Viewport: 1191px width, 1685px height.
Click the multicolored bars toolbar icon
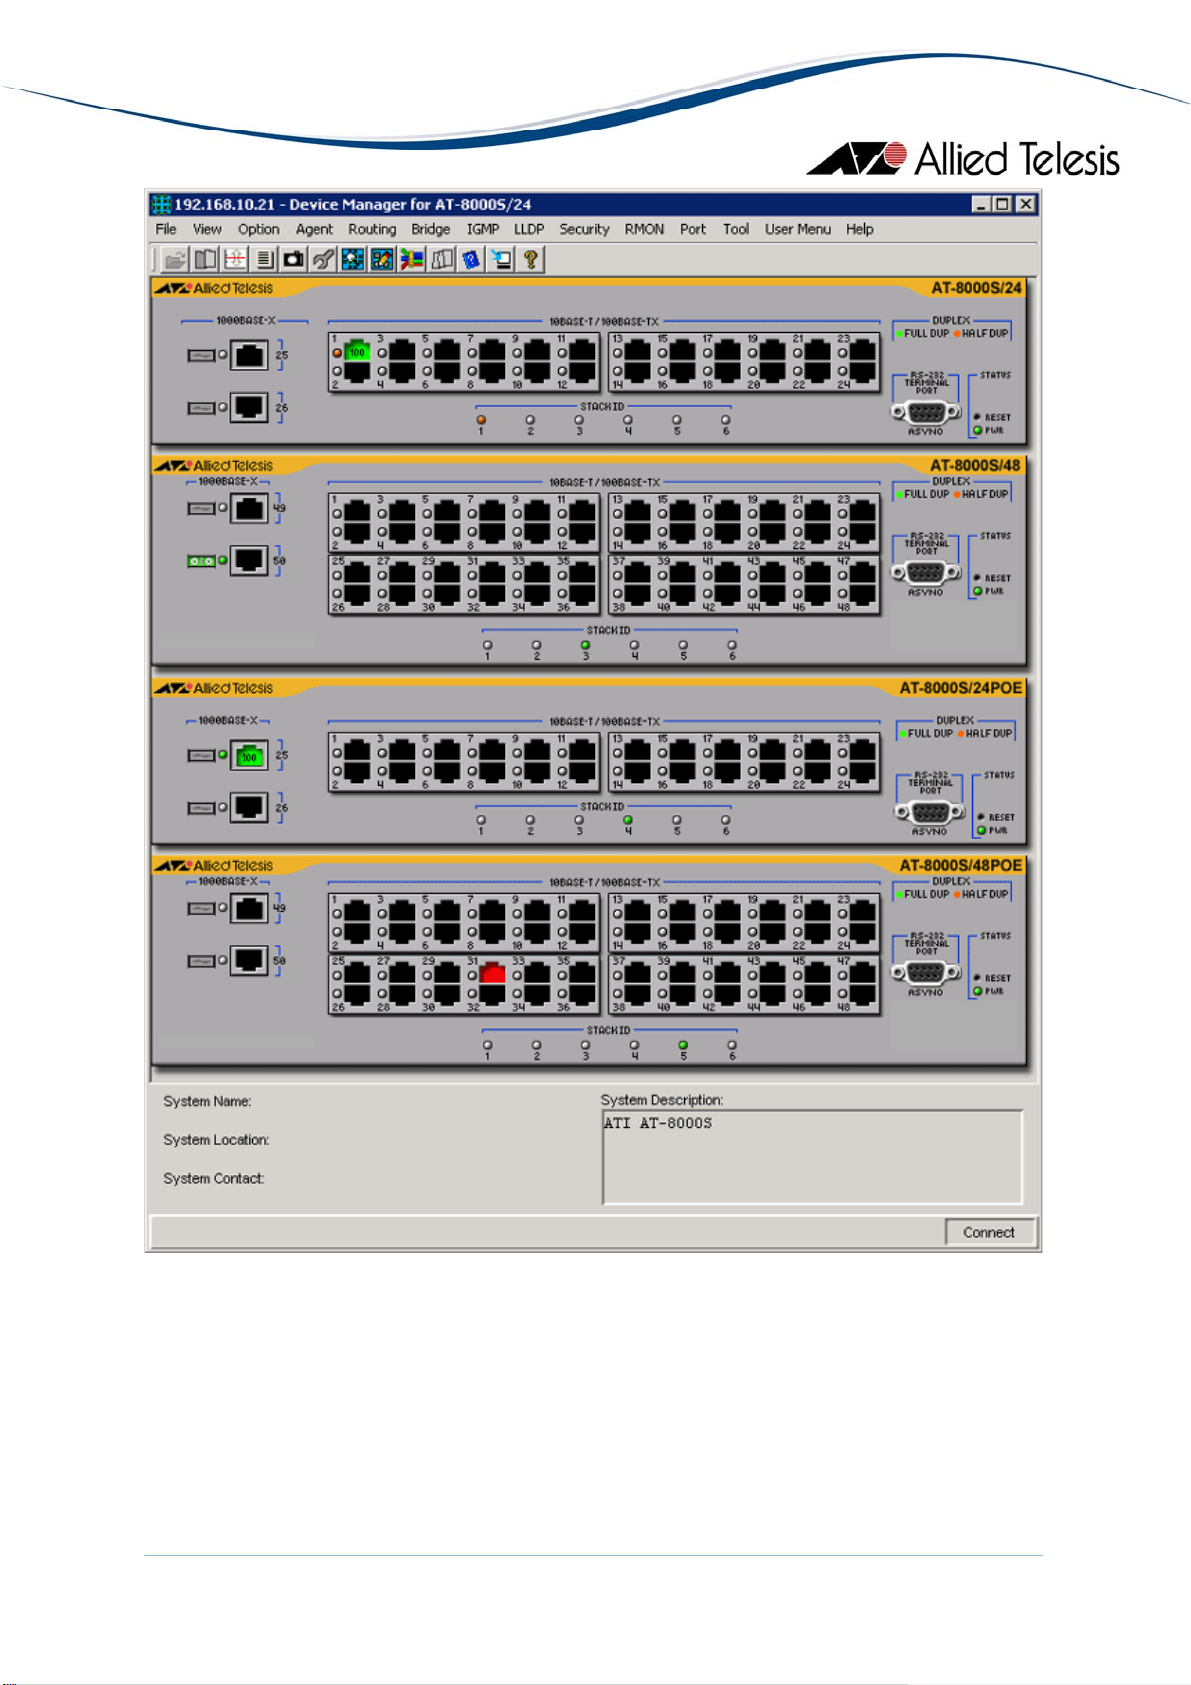tap(412, 260)
